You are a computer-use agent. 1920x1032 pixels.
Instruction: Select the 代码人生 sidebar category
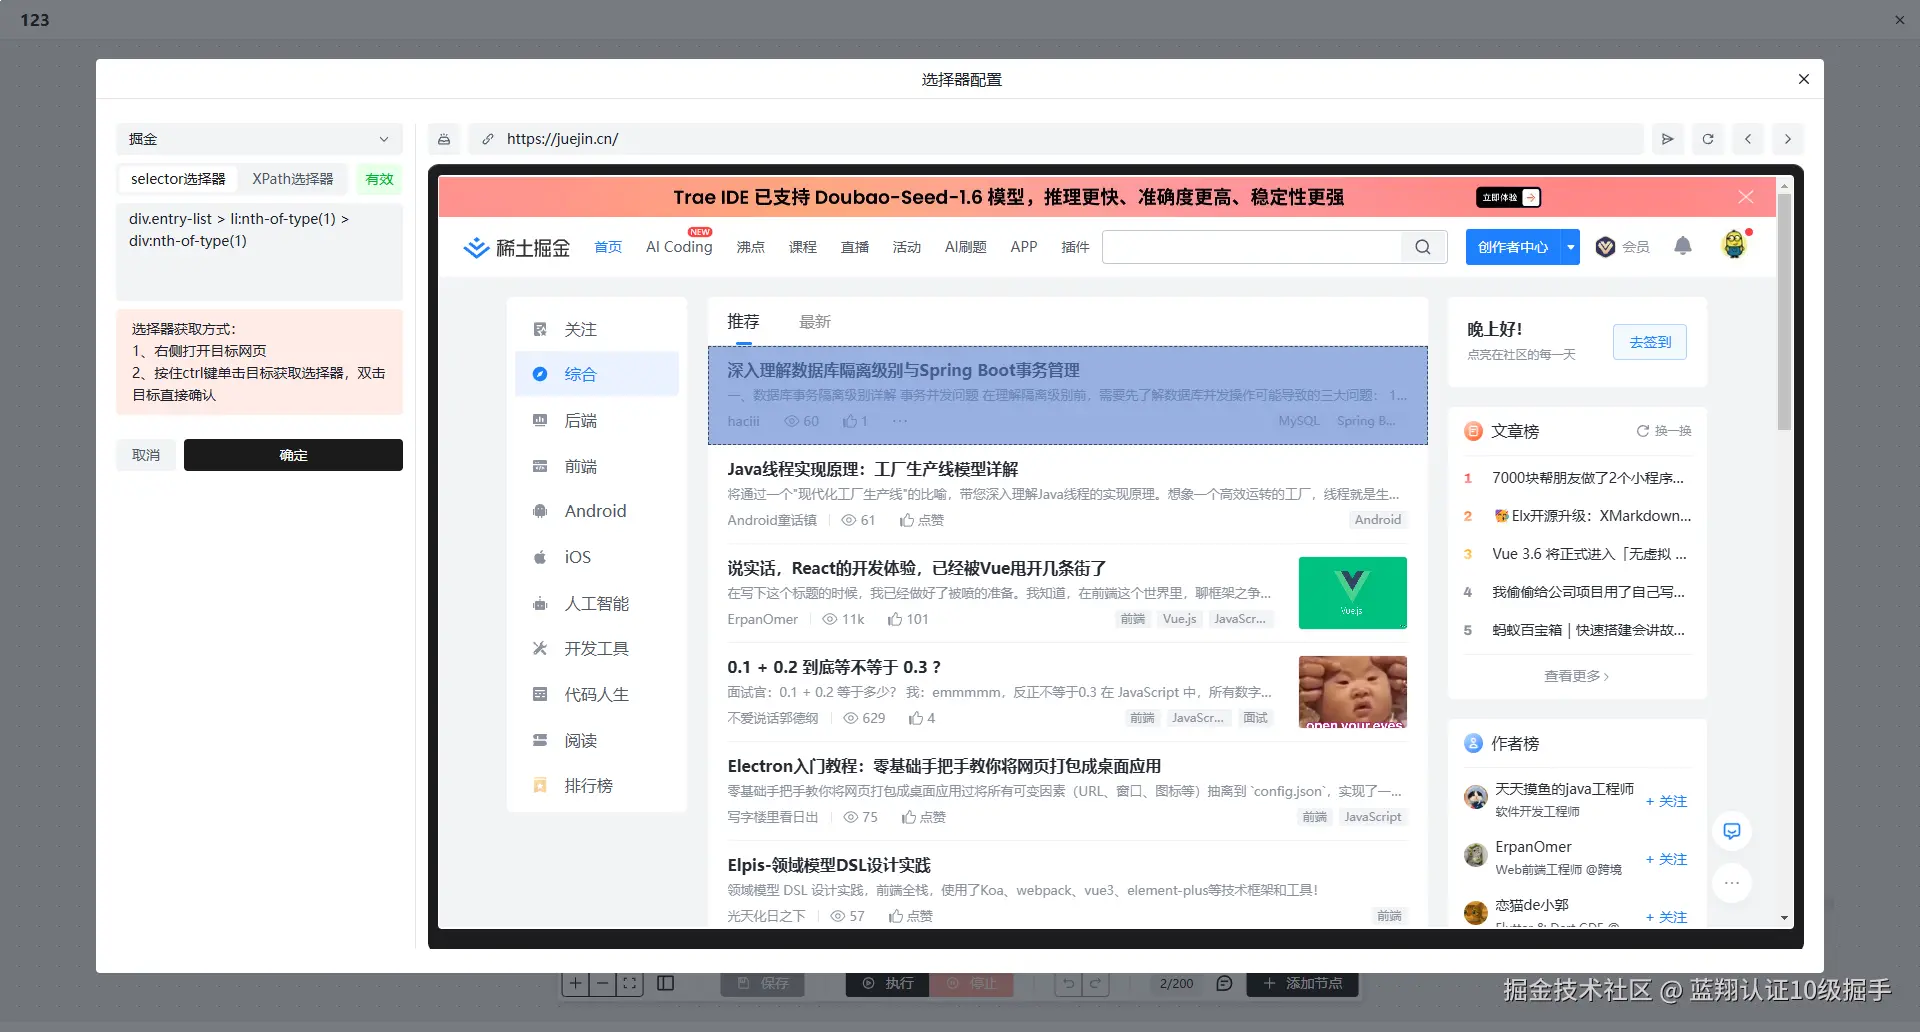tap(597, 694)
